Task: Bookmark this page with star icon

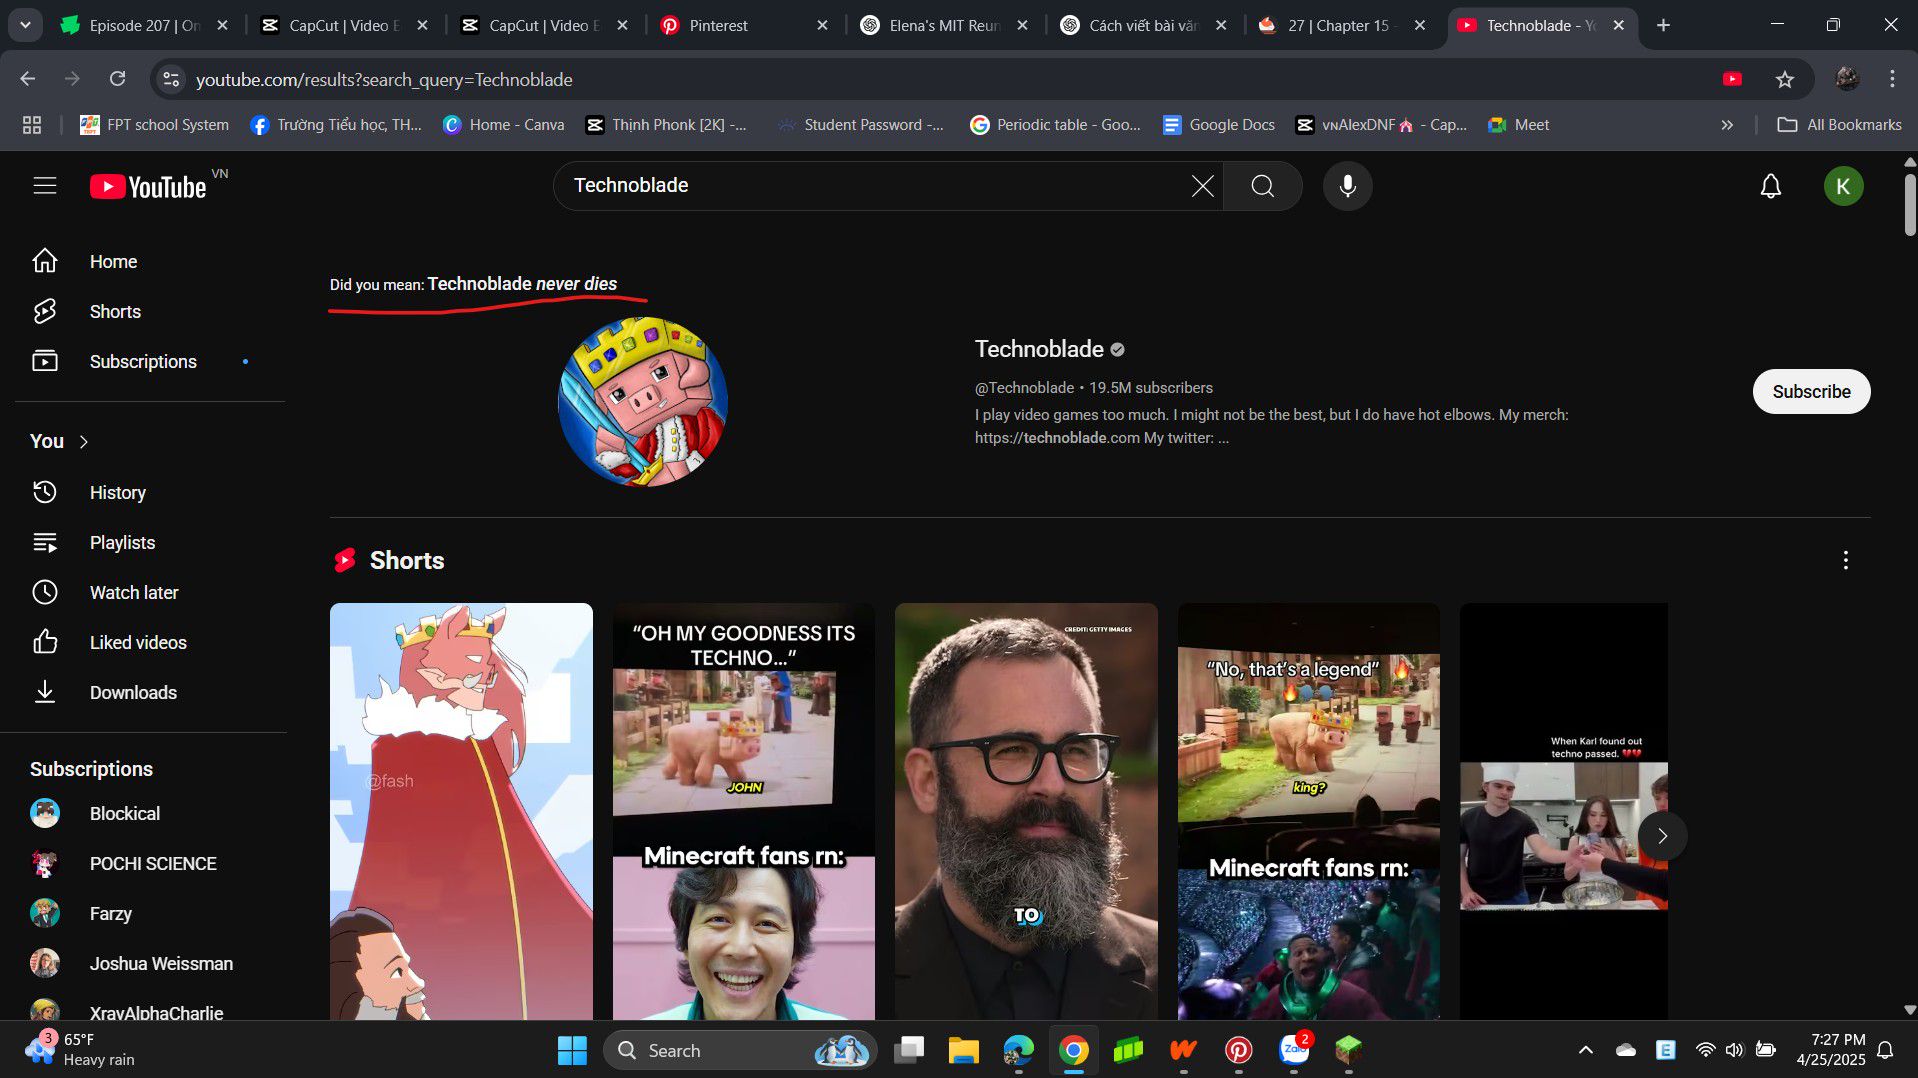Action: point(1784,79)
